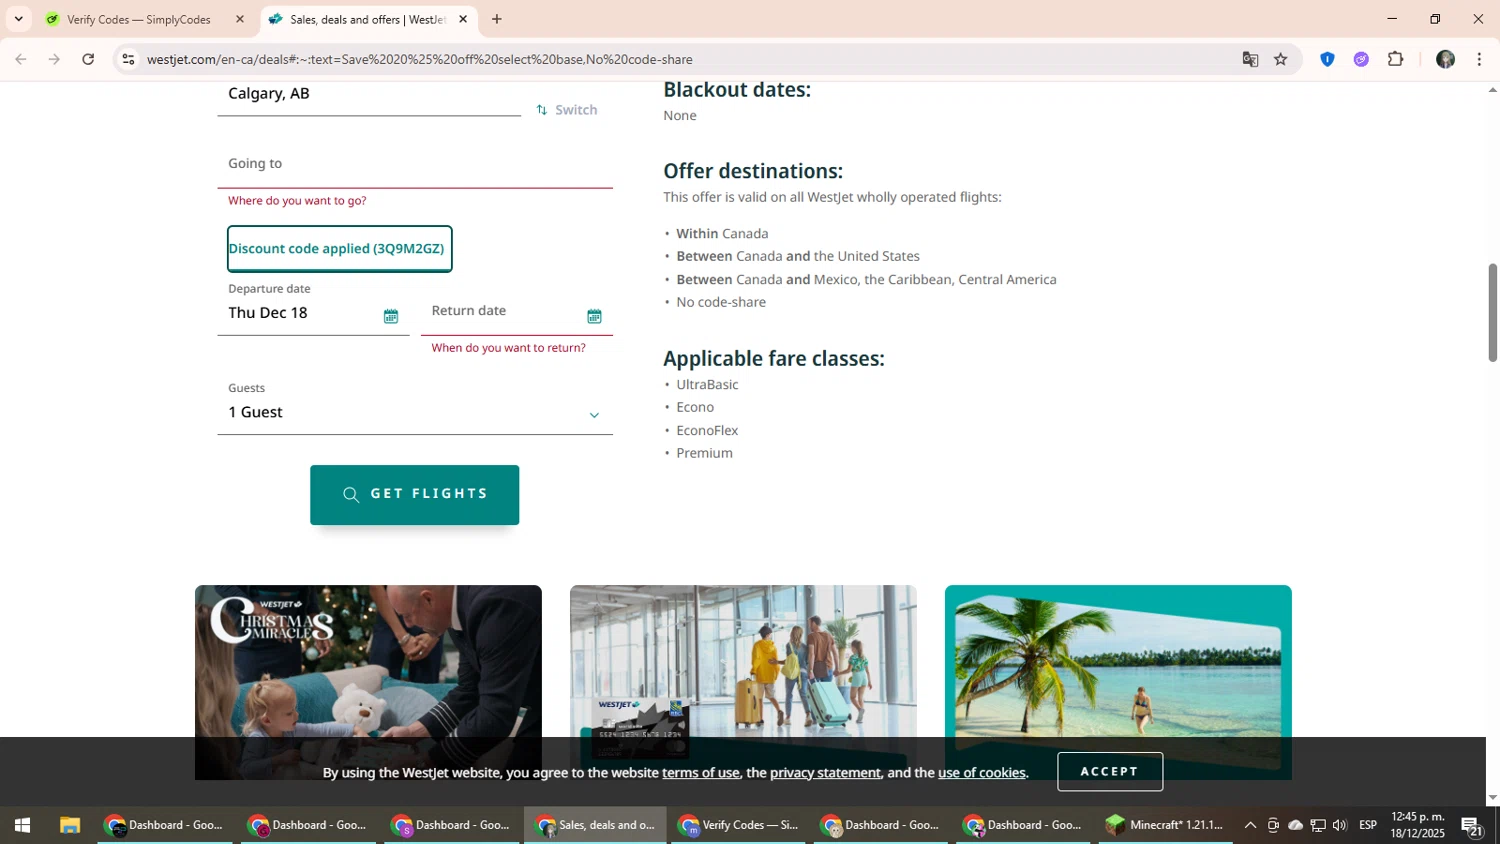The image size is (1500, 844).
Task: Open clock showing 12:45 p. m.
Action: [x=1417, y=825]
